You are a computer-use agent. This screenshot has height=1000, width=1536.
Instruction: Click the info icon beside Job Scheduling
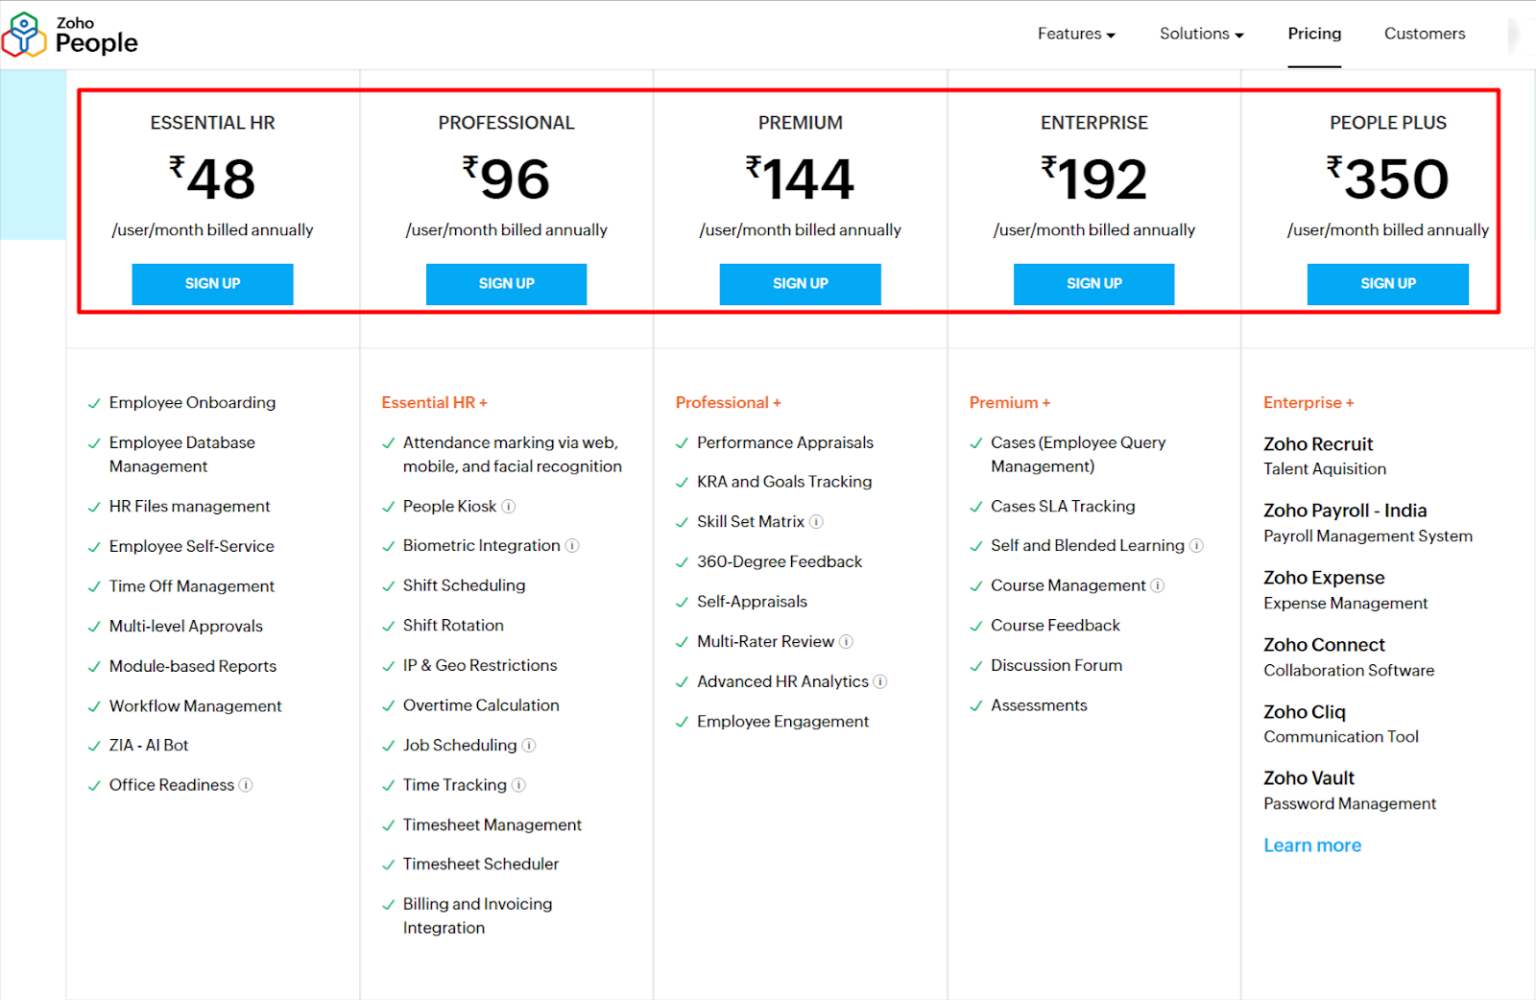pos(529,745)
